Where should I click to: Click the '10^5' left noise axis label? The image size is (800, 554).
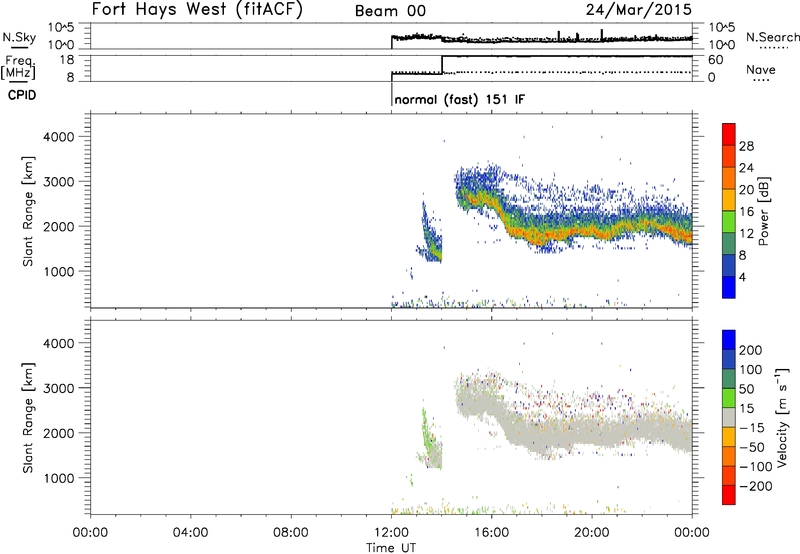61,28
